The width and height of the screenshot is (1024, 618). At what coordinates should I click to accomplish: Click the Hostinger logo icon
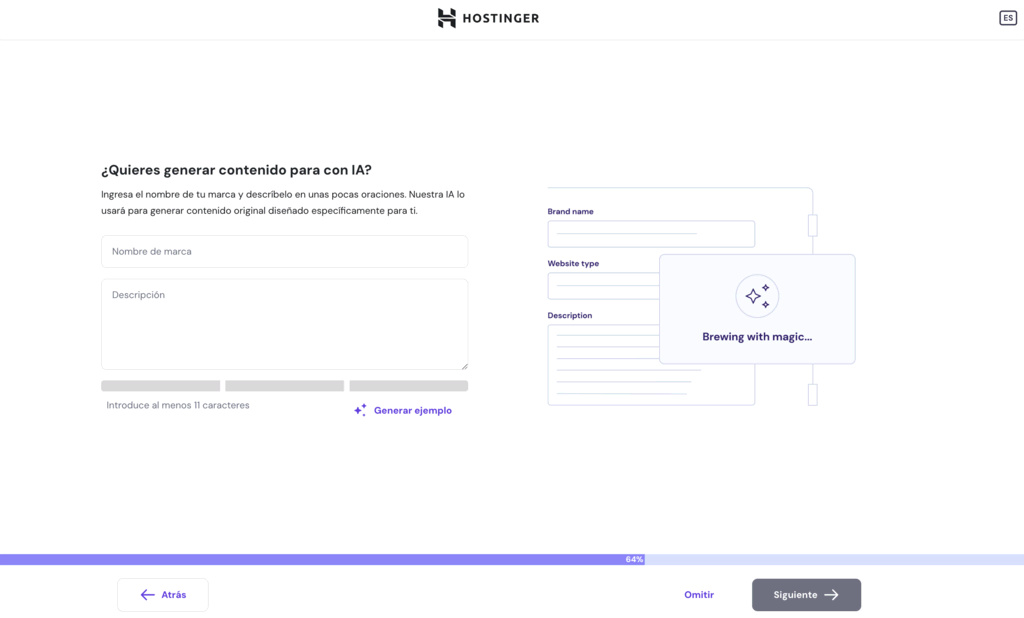click(446, 18)
